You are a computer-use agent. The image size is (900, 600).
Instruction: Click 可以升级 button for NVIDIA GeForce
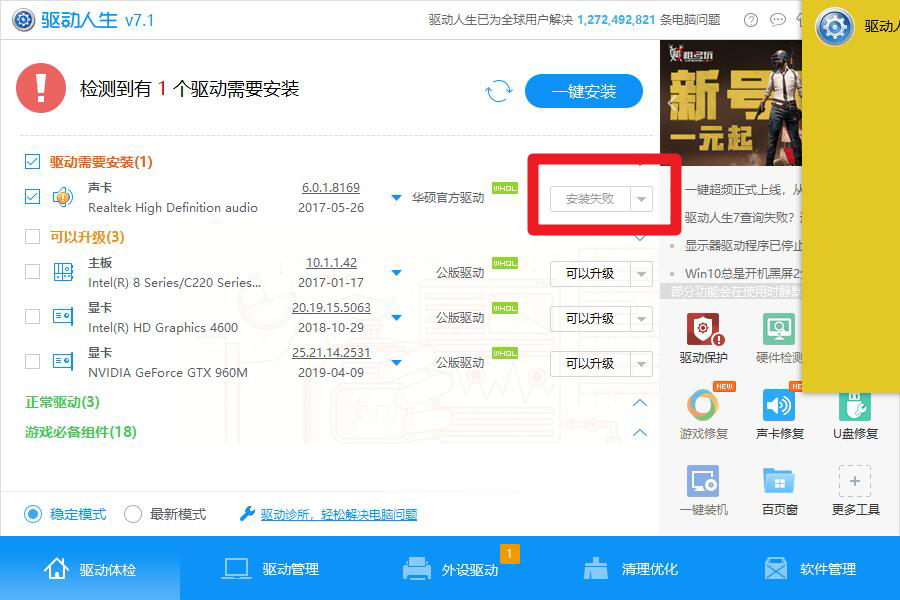pos(590,364)
